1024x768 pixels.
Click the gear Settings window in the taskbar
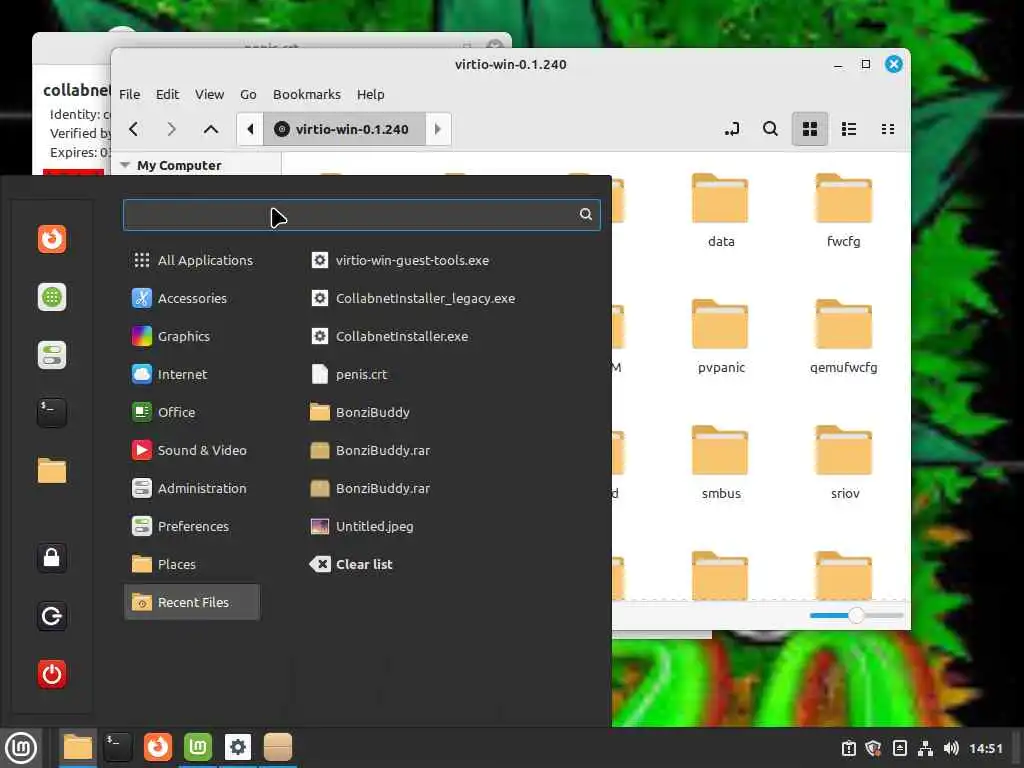(238, 748)
